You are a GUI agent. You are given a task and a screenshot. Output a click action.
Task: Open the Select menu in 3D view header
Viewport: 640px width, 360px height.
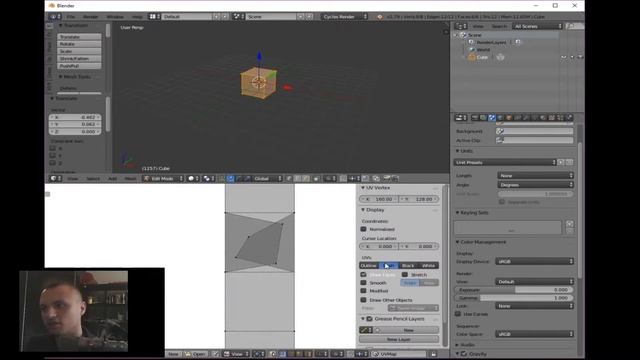point(93,178)
